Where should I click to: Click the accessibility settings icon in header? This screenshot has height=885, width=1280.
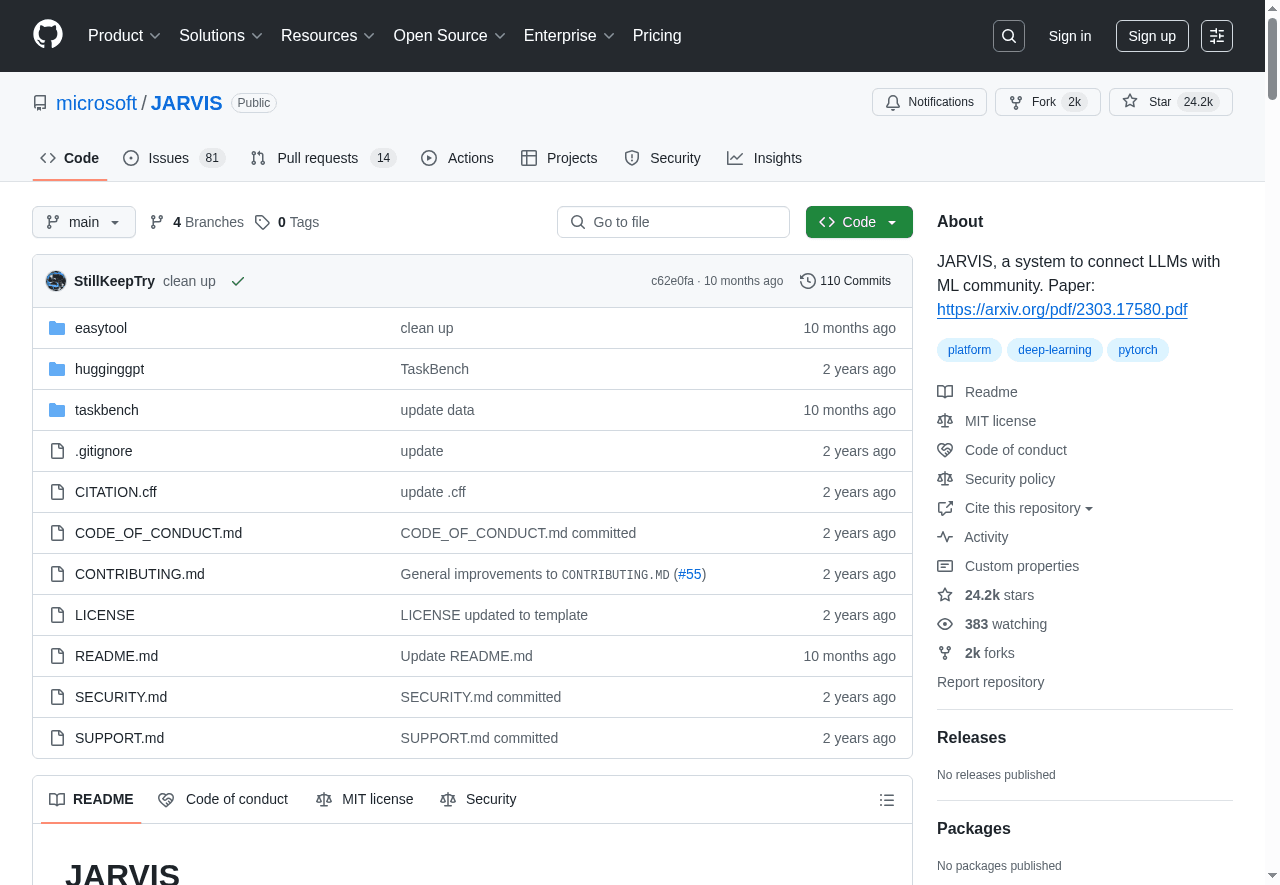[x=1217, y=36]
